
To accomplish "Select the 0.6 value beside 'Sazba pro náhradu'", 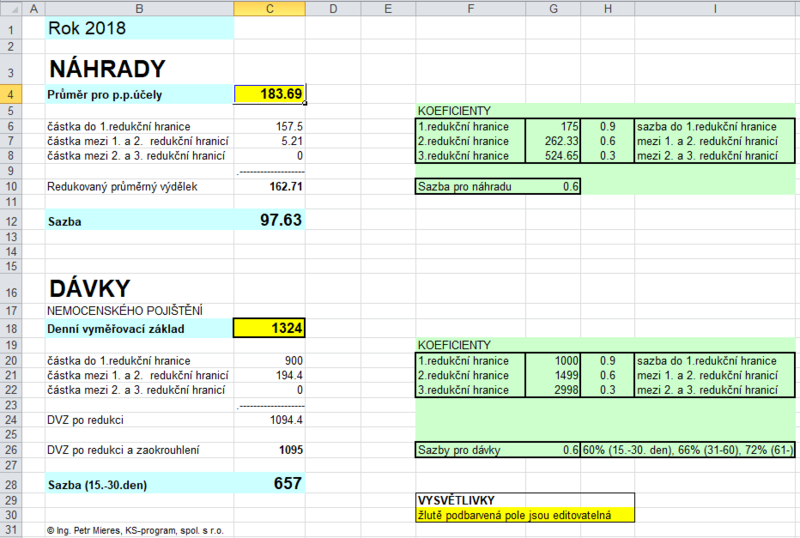I will click(x=553, y=186).
